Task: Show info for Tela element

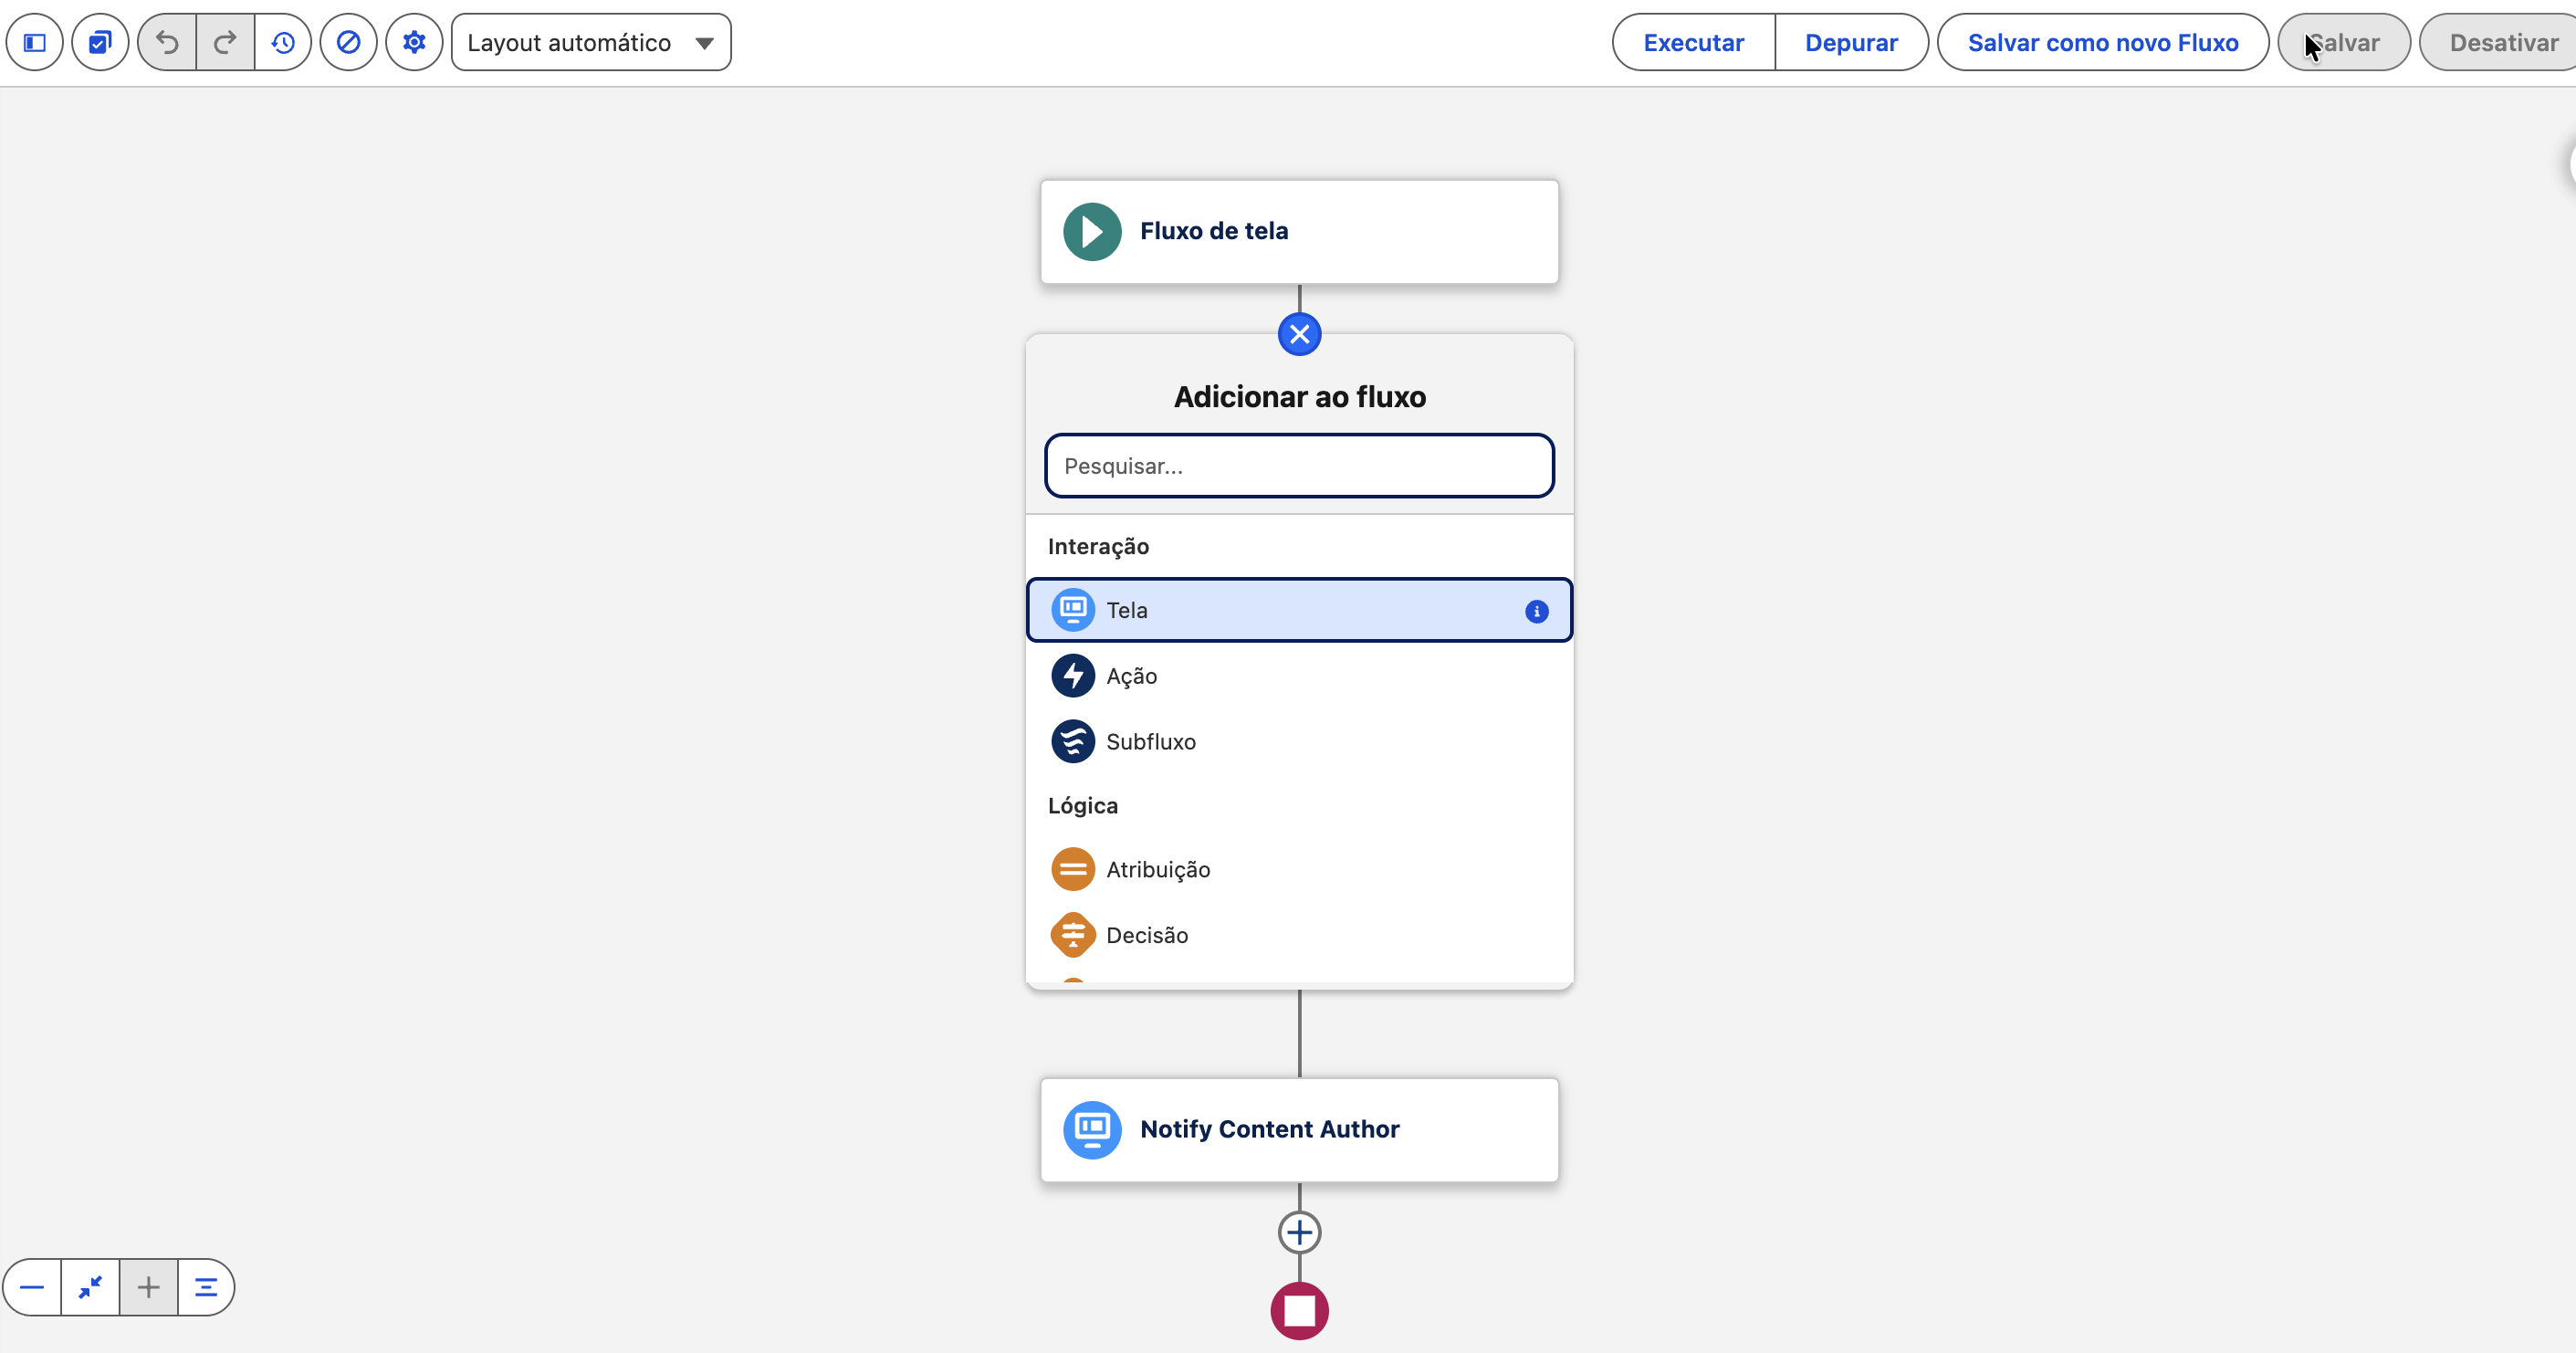Action: 1536,611
